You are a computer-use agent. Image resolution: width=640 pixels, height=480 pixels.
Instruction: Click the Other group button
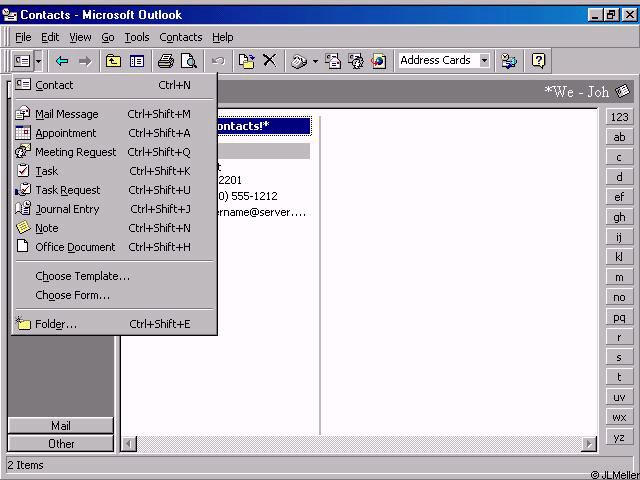click(60, 444)
